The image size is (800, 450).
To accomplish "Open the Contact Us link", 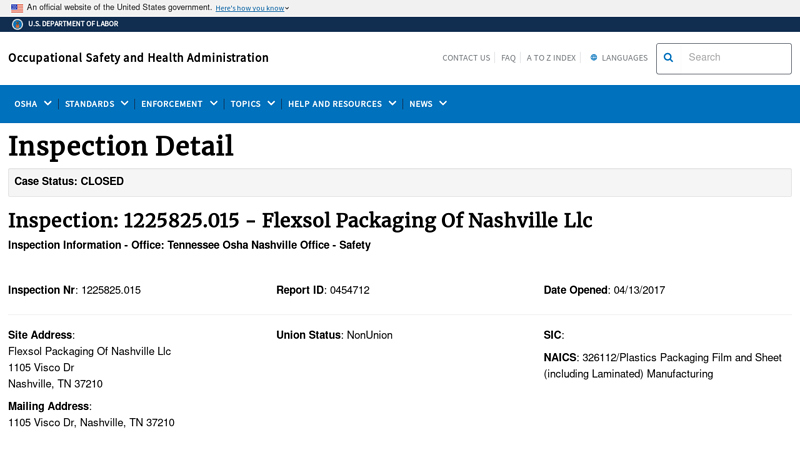I will [x=466, y=58].
